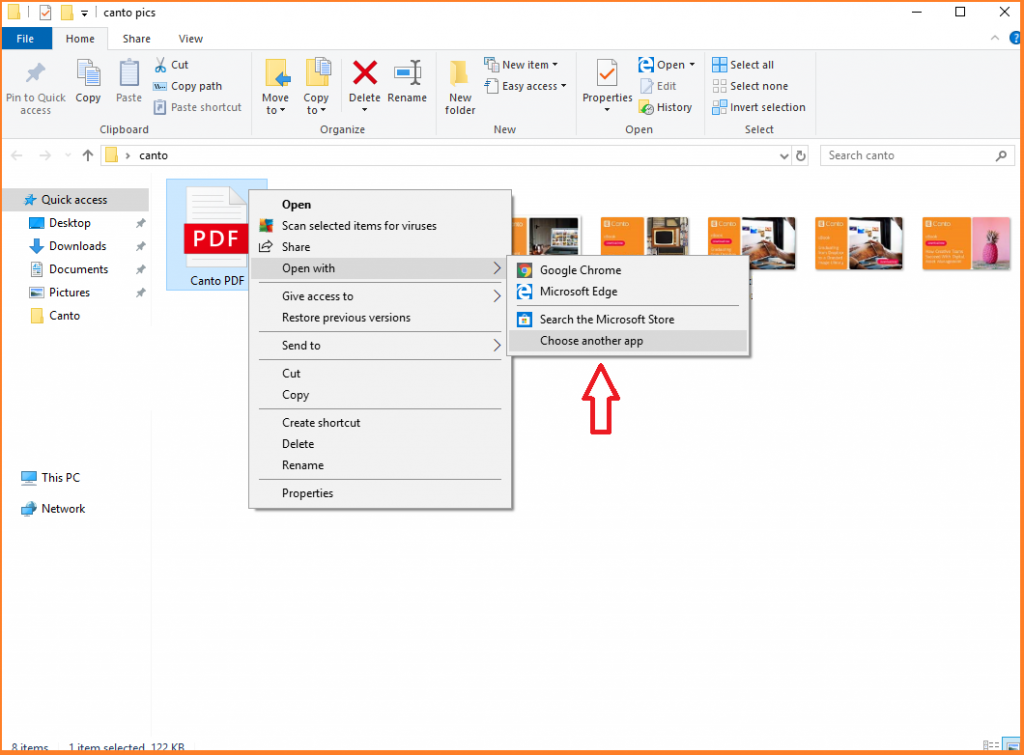
Task: Select Choose another app from the submenu
Action: pos(590,341)
